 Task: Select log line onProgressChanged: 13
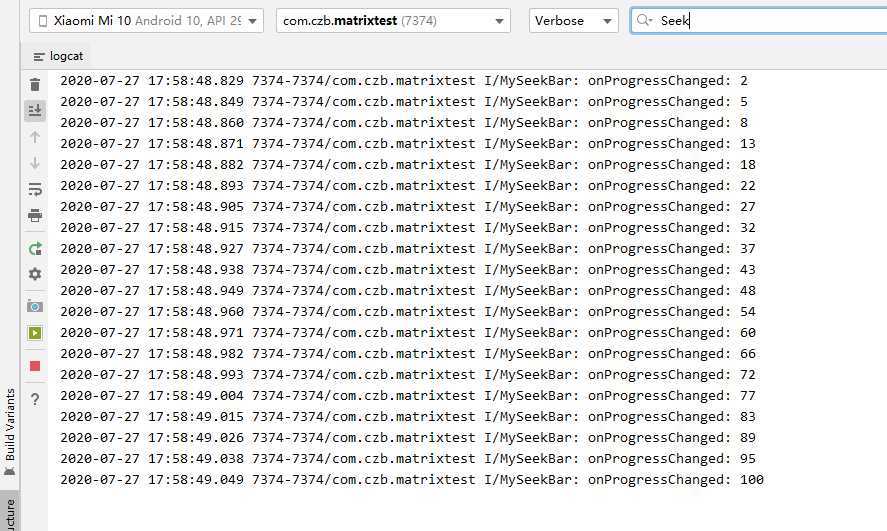click(x=408, y=144)
